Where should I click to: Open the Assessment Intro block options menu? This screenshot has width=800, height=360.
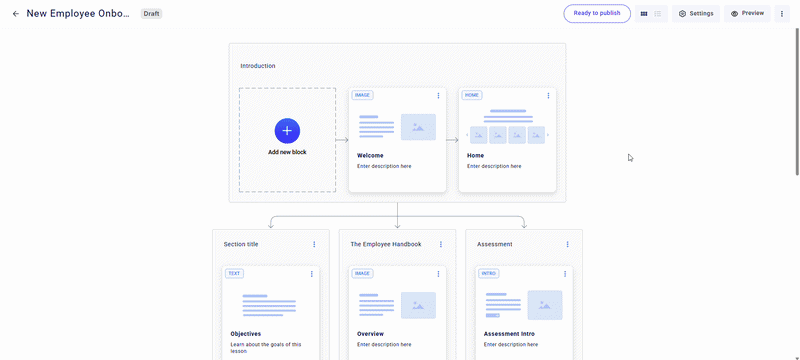565,274
